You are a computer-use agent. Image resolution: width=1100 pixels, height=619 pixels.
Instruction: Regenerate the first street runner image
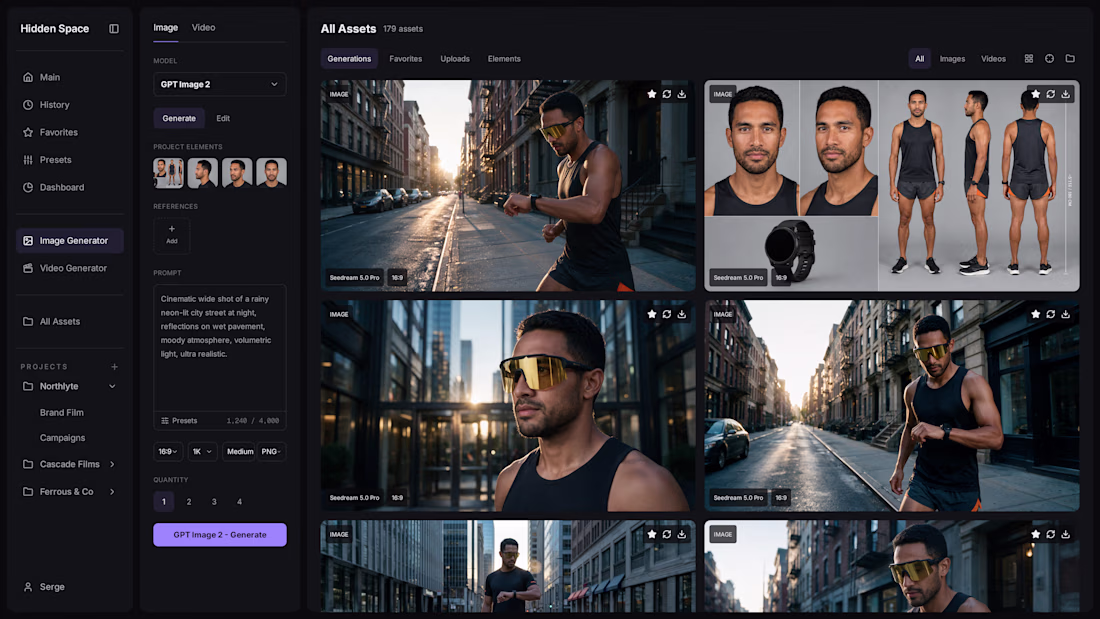point(666,94)
